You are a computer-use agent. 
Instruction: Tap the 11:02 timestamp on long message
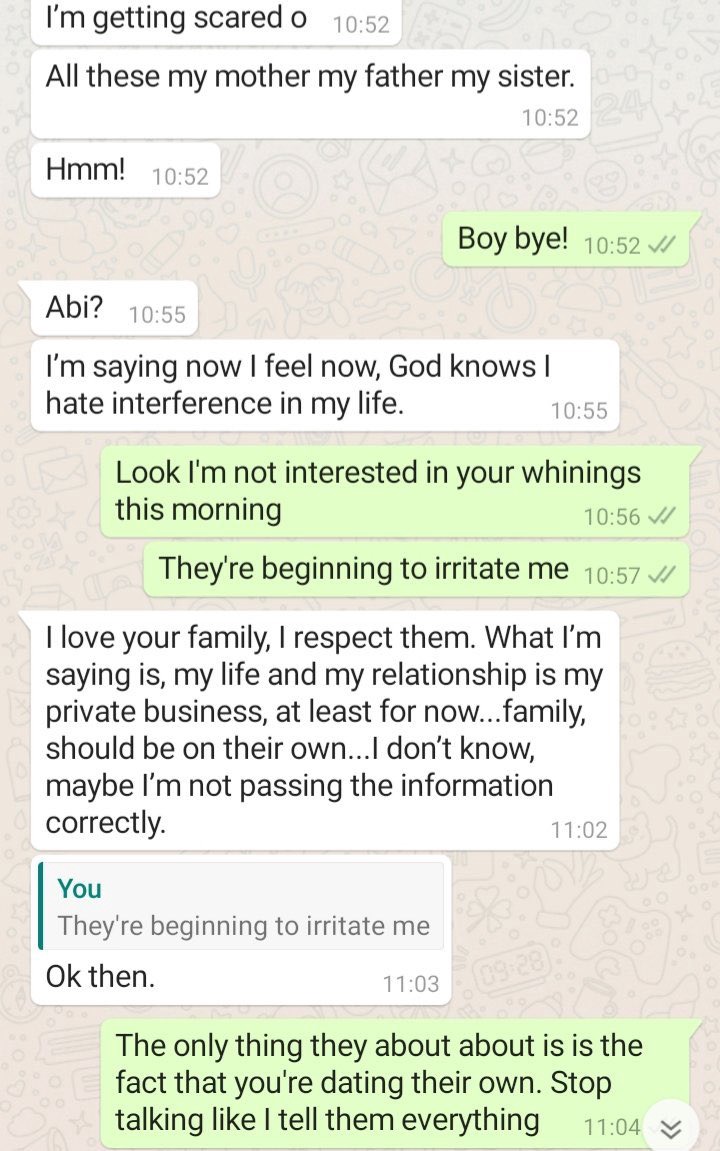[x=579, y=830]
